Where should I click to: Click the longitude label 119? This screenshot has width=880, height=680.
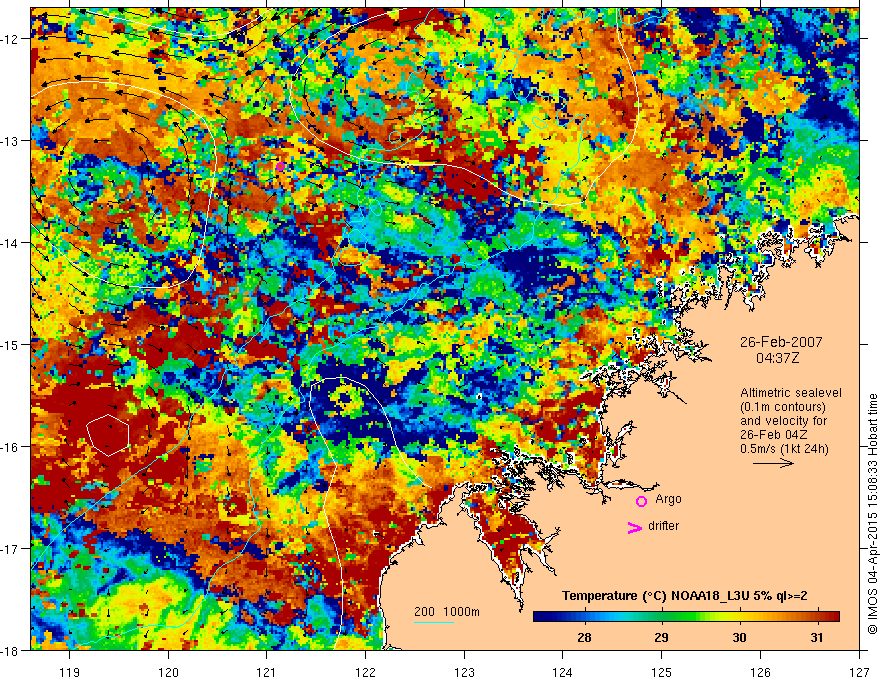pyautogui.click(x=70, y=672)
